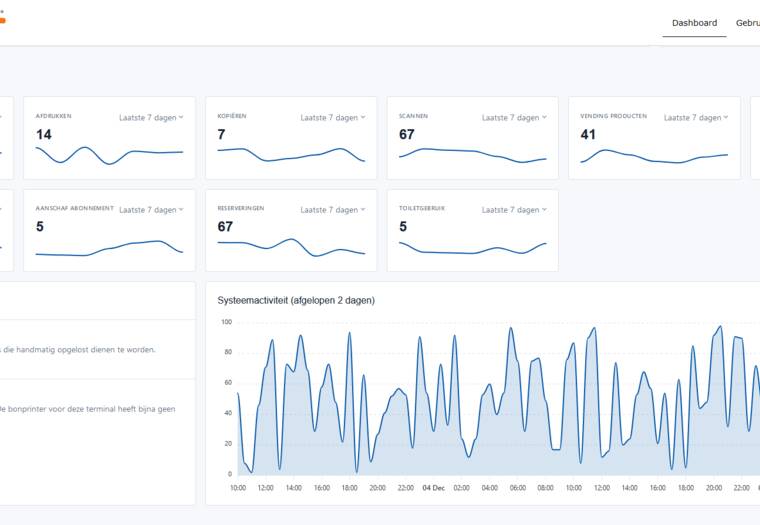Click the Kopiëren sparkline graph
The height and width of the screenshot is (525, 760).
[x=291, y=154]
